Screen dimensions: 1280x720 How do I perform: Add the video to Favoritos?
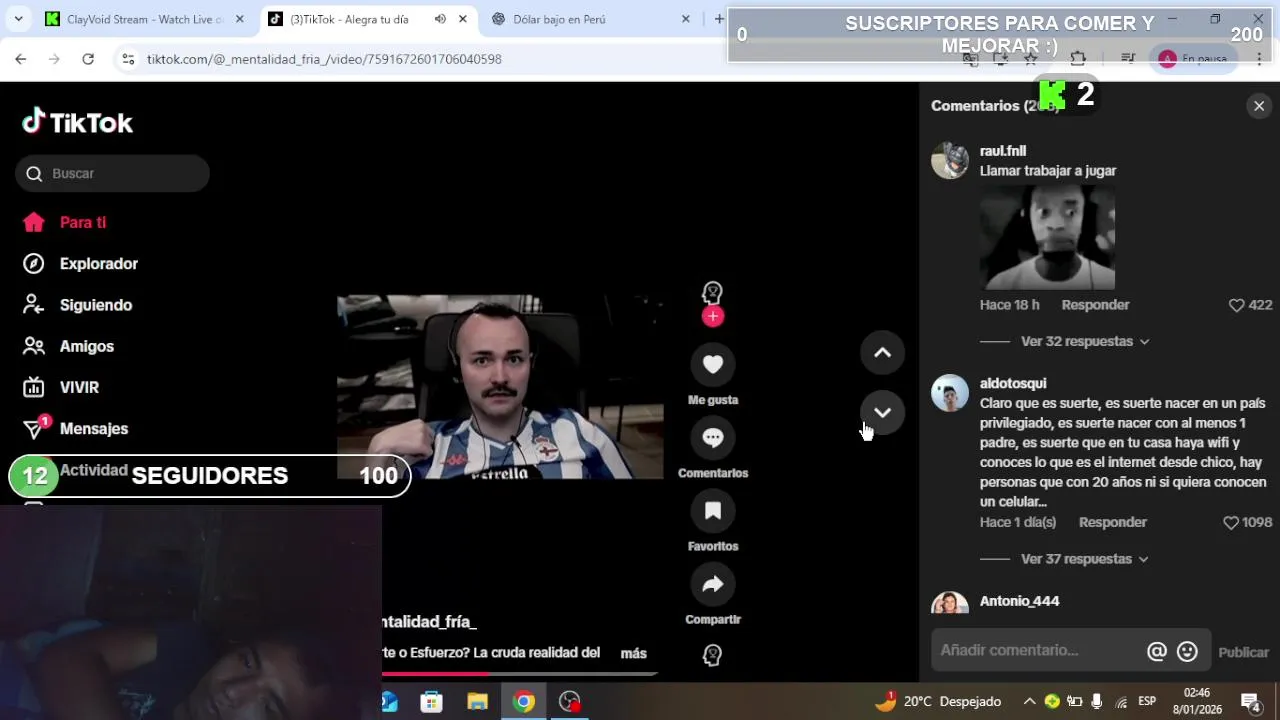click(x=712, y=511)
